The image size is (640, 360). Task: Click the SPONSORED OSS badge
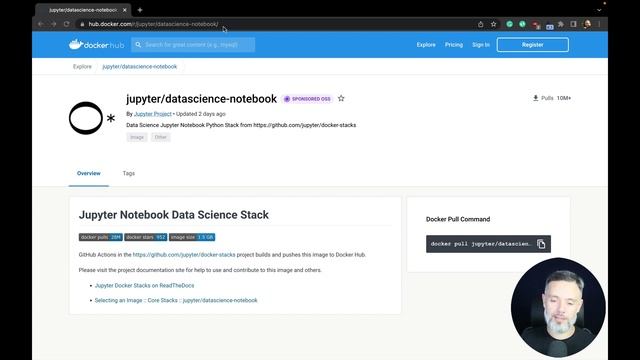coord(307,99)
